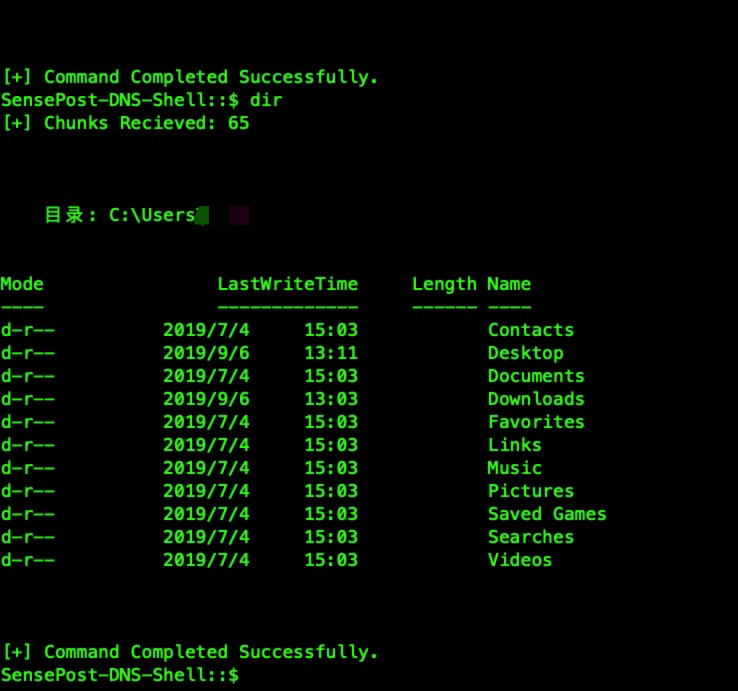The height and width of the screenshot is (691, 738).
Task: Click the Music folder name
Action: (514, 468)
